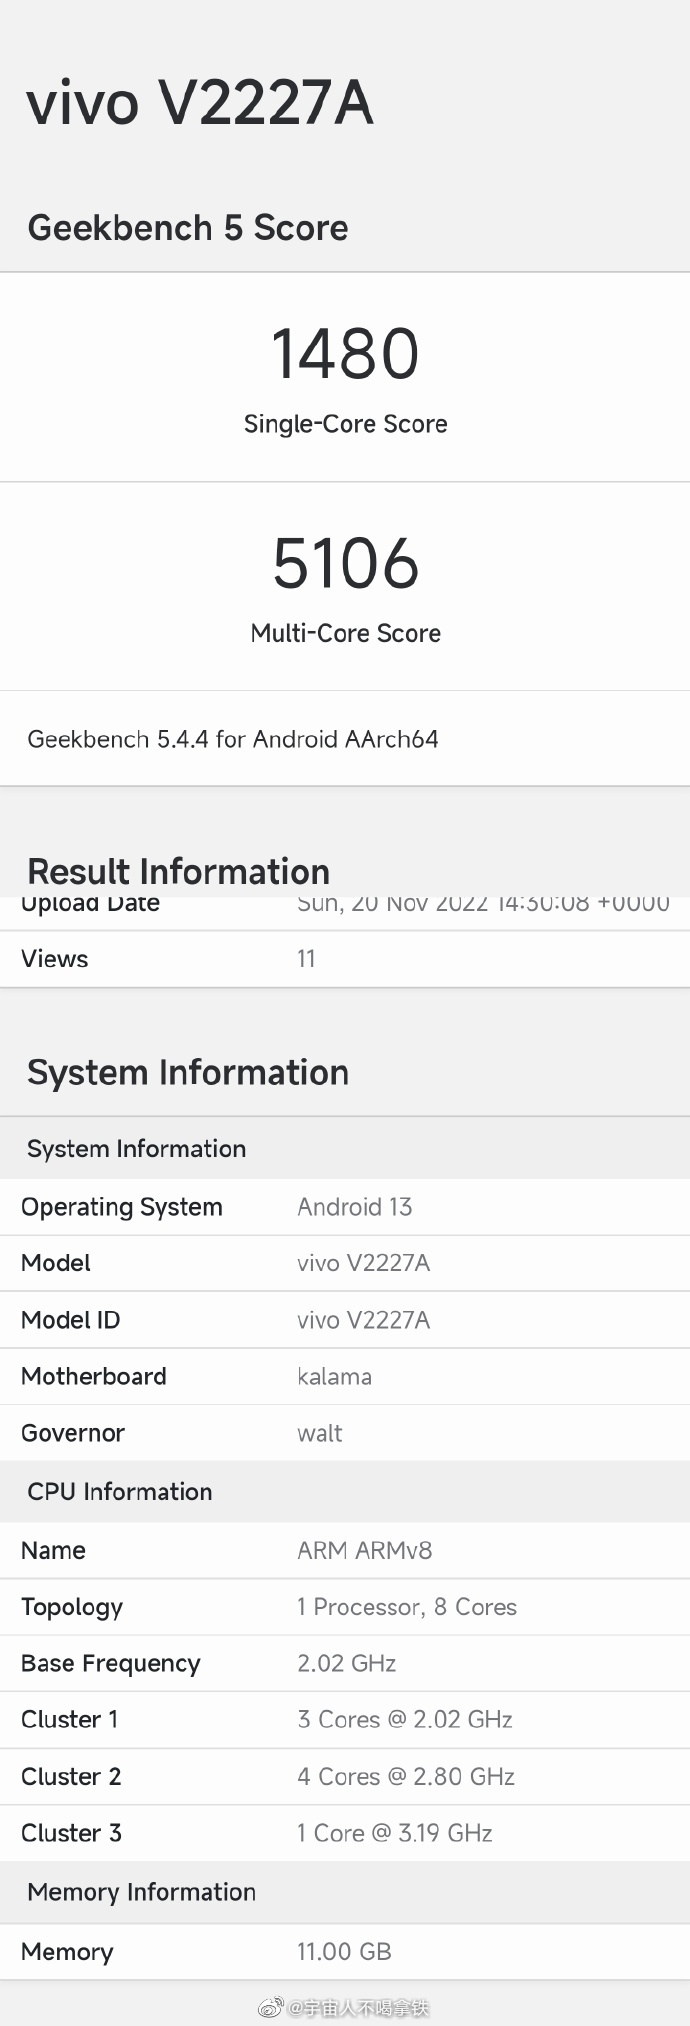
Task: Select the Memory 11.00 GB value
Action: pos(344,1951)
